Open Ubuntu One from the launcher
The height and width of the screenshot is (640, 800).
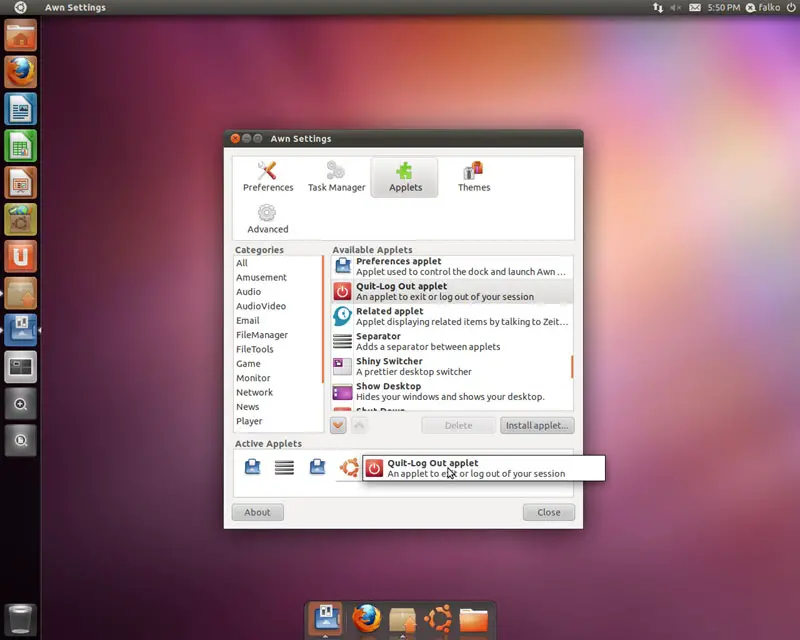20,256
